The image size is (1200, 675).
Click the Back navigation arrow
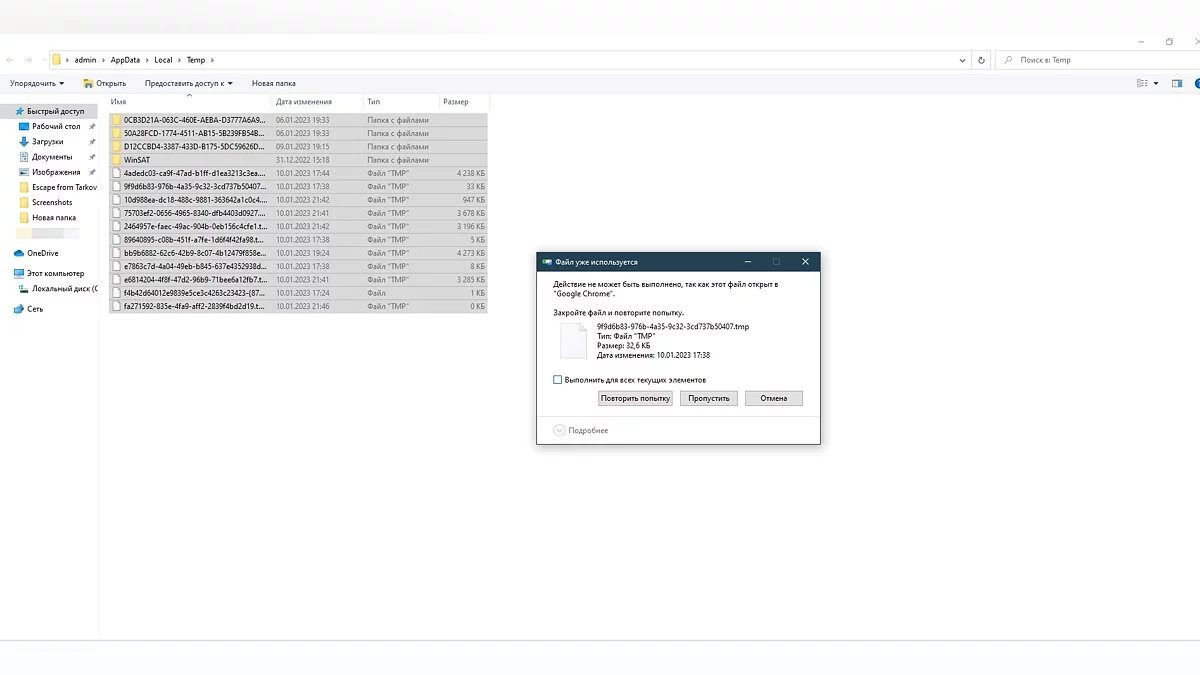(x=10, y=60)
